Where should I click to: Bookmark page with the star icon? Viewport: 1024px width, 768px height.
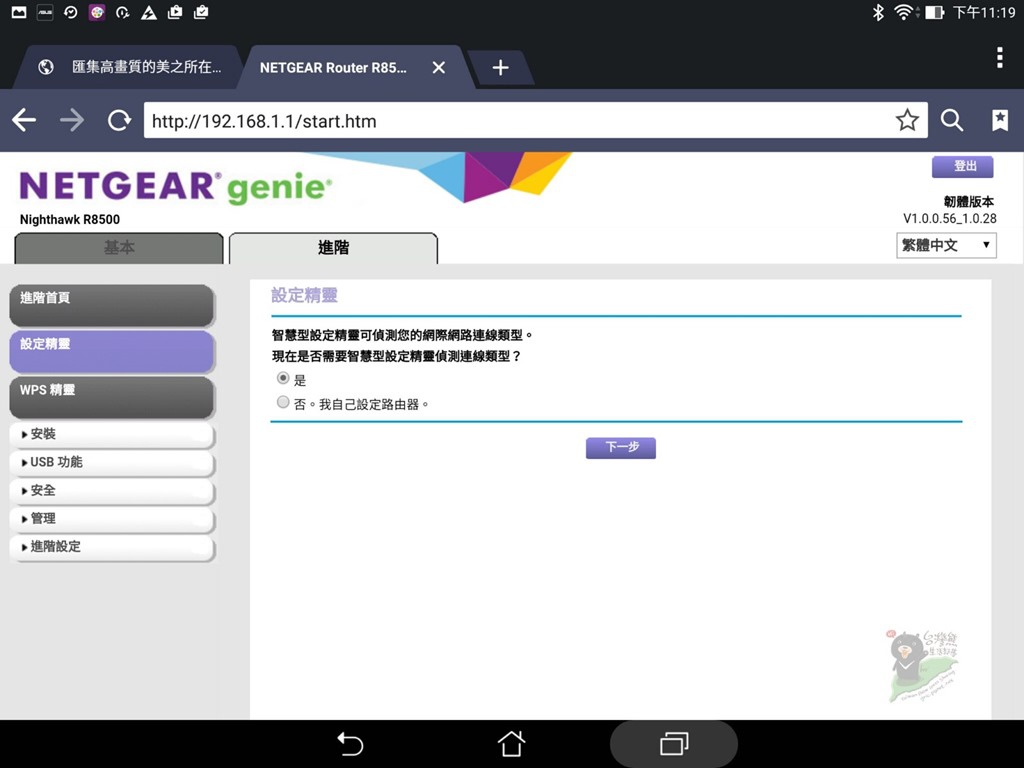click(x=907, y=120)
